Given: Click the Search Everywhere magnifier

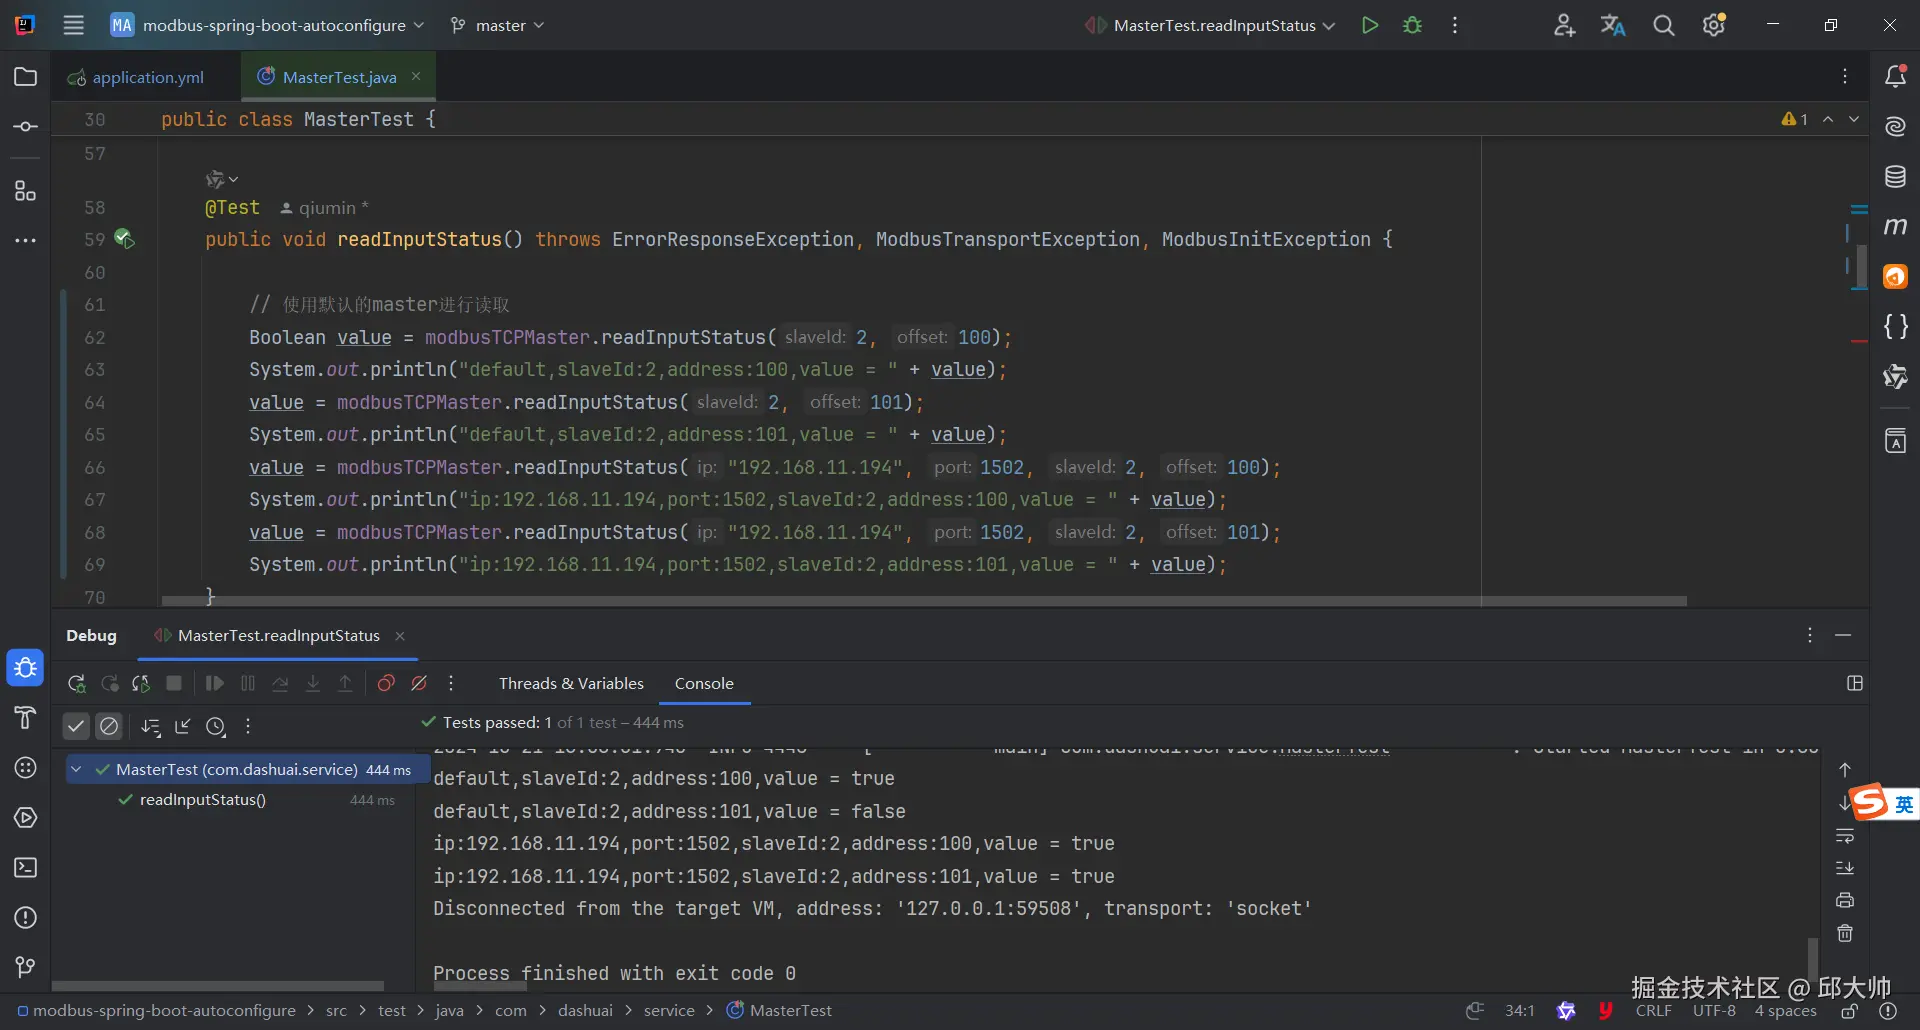Looking at the screenshot, I should coord(1663,26).
